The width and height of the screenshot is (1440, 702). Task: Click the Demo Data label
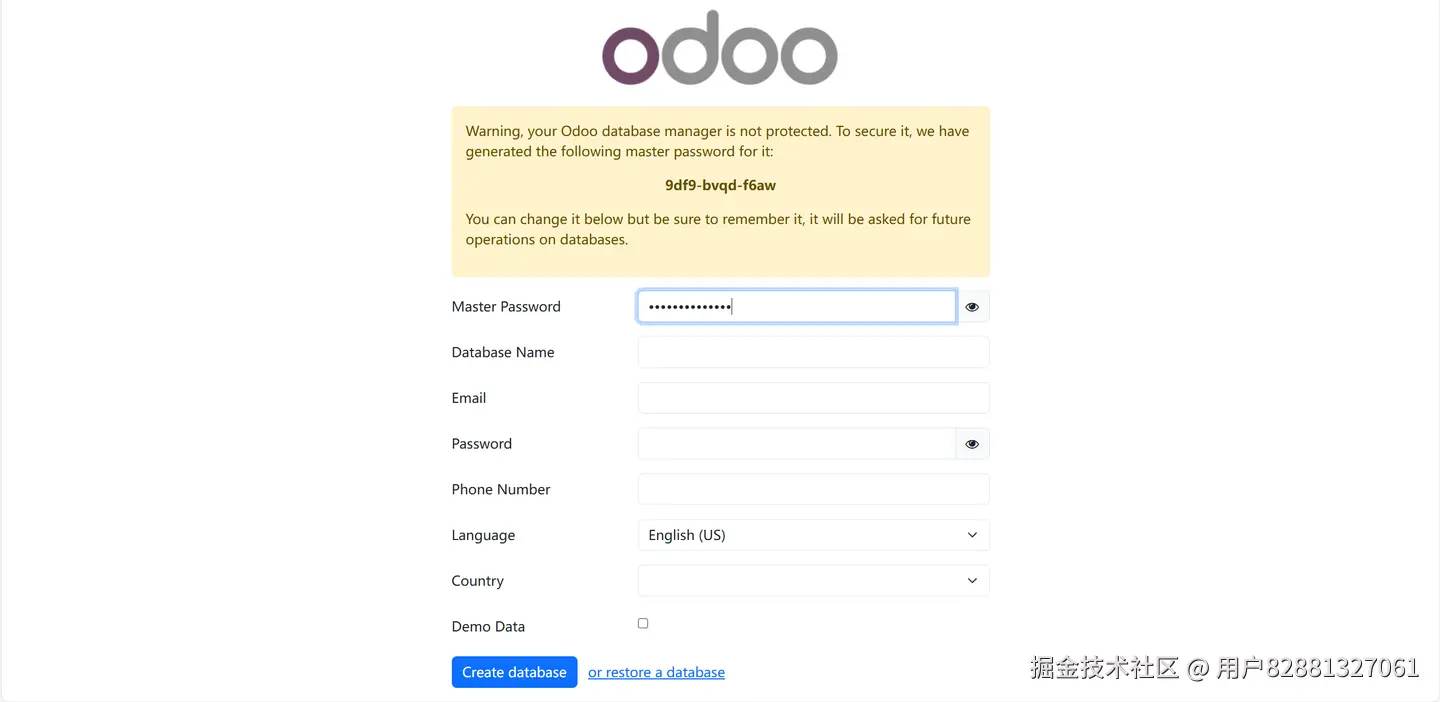tap(488, 627)
